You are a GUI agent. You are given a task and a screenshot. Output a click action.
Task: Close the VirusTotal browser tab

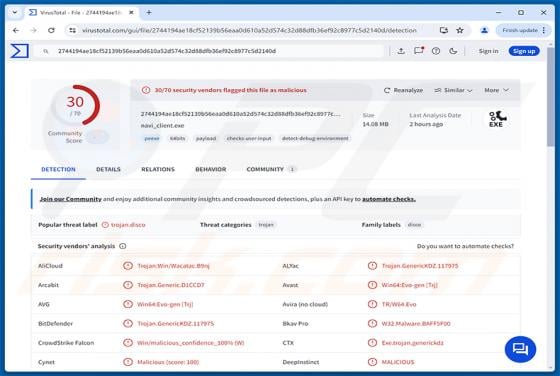(x=131, y=12)
